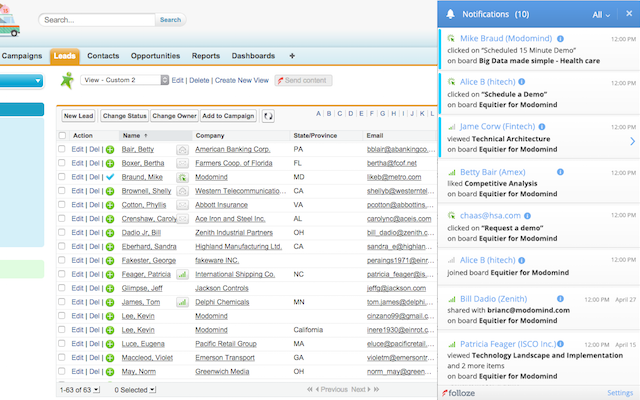Check the box for James, Tom
This screenshot has height=400, width=640.
[62, 302]
